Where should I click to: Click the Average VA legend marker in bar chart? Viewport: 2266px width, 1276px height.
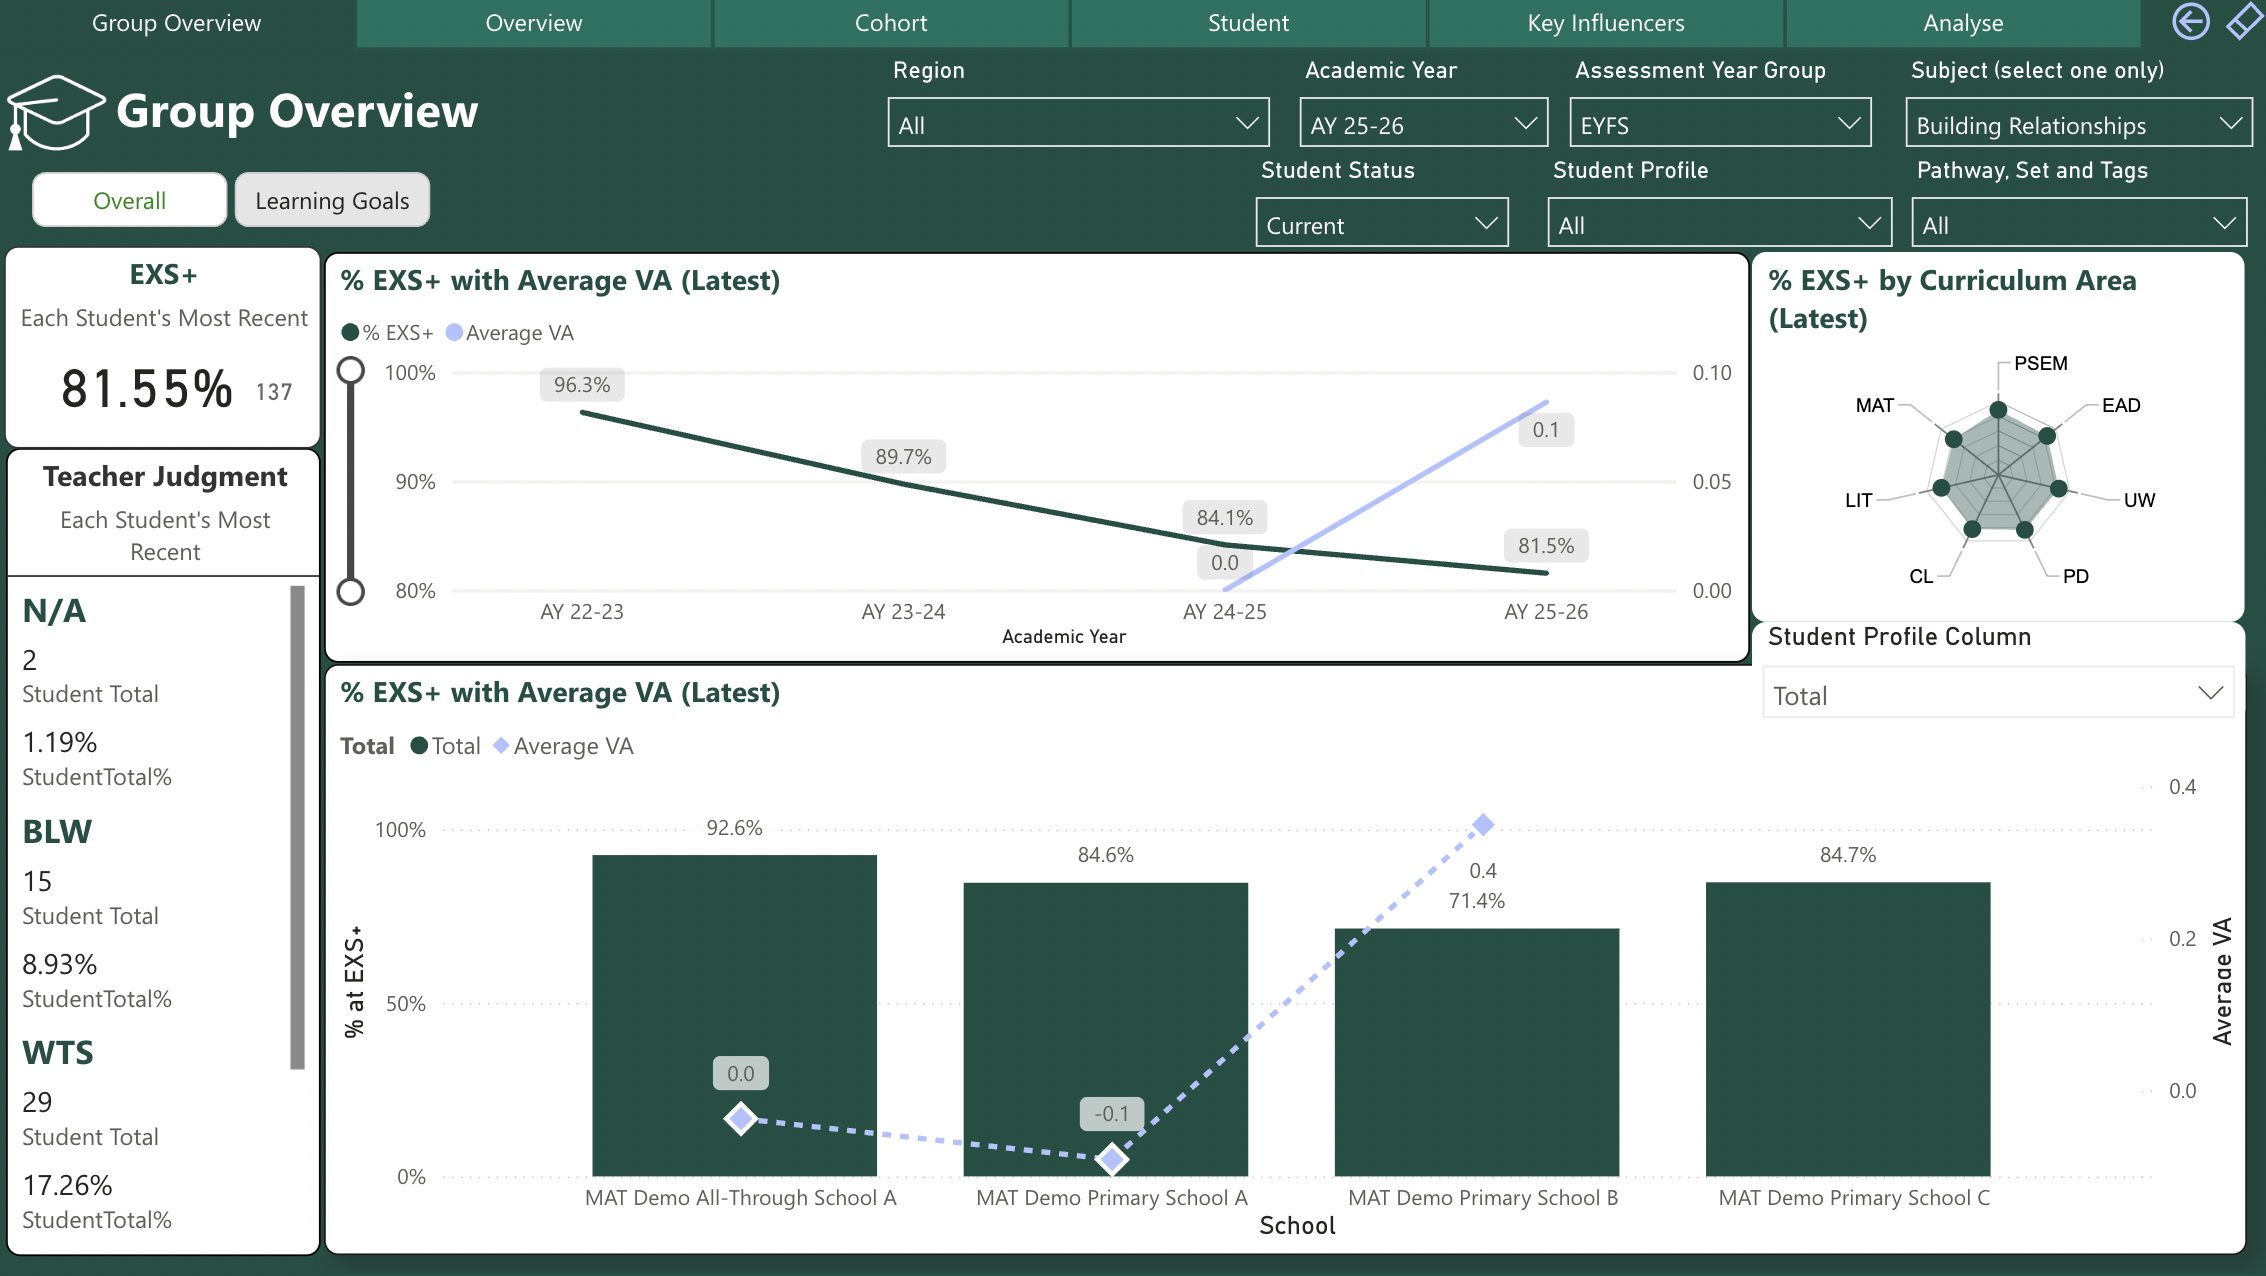tap(502, 746)
